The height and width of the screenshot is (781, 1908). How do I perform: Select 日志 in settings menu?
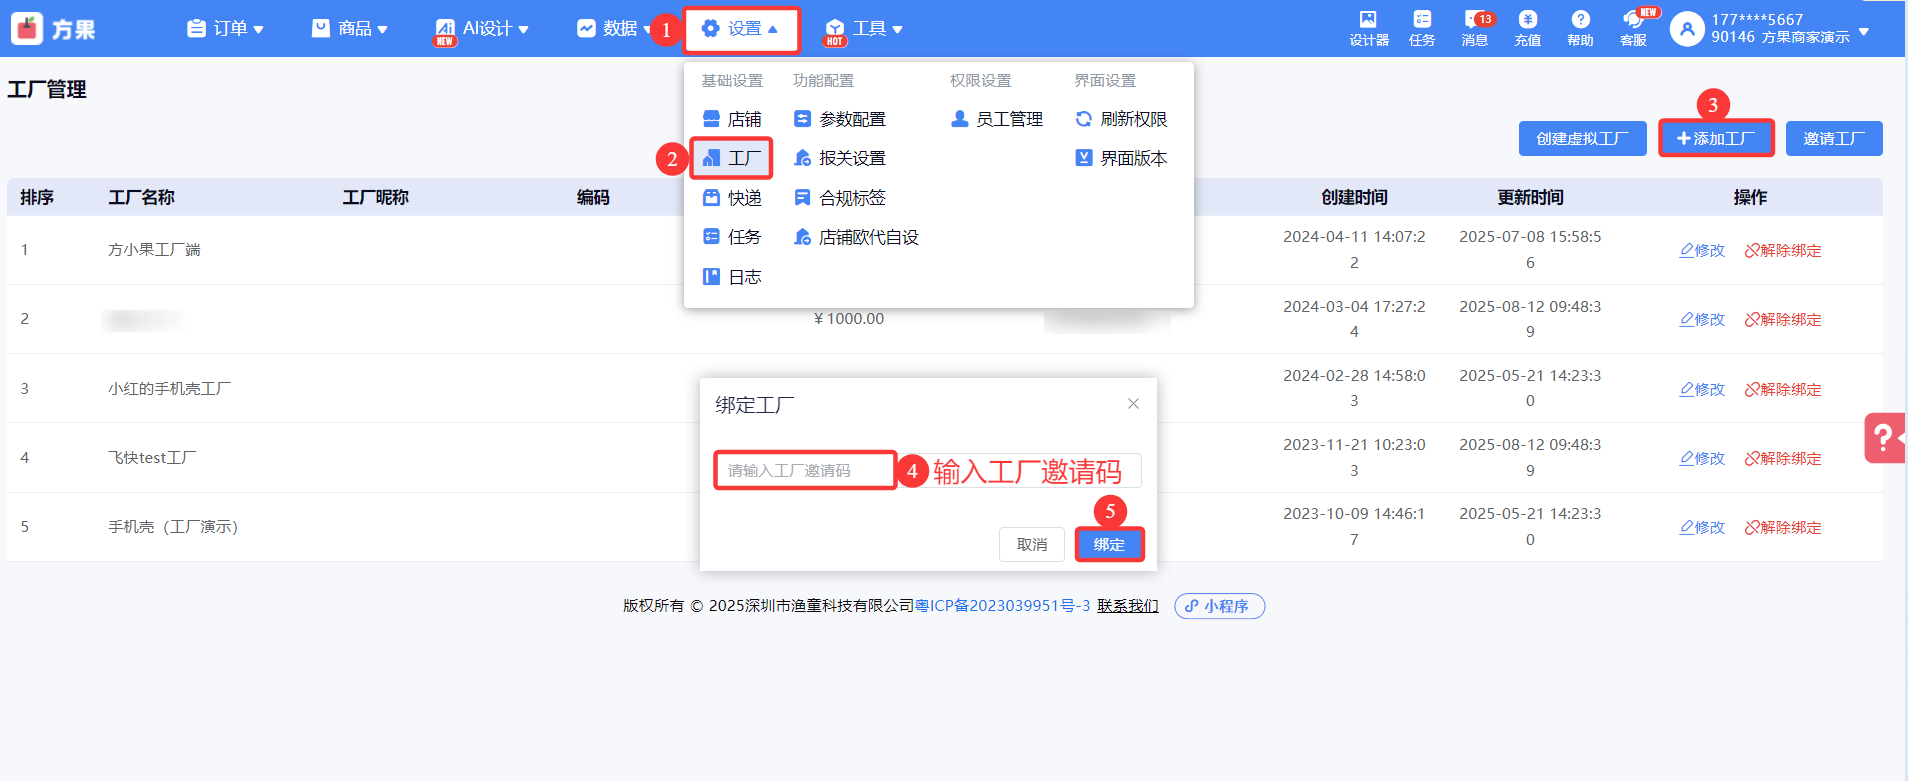pos(732,277)
